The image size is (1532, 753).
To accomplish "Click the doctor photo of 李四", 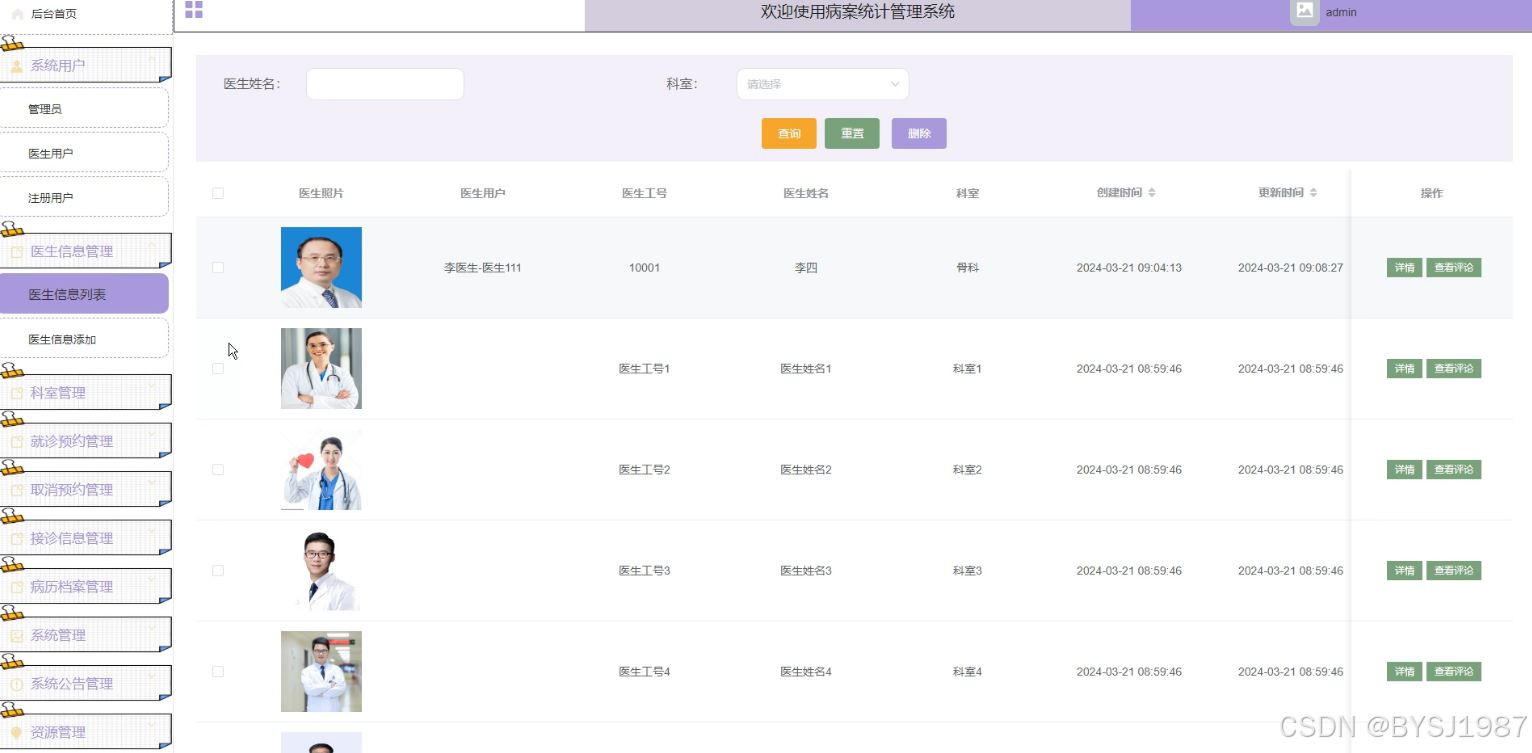I will [321, 267].
